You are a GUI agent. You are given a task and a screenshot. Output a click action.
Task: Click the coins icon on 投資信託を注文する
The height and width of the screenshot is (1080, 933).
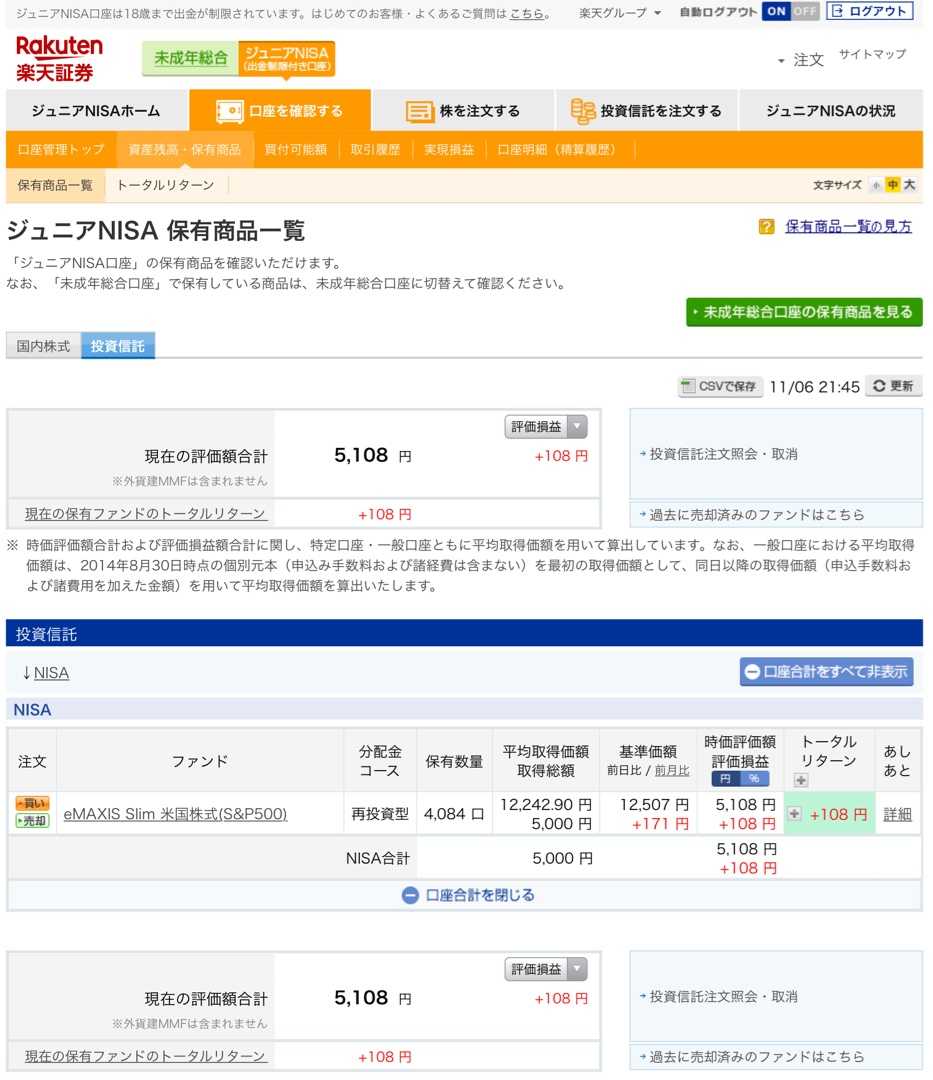click(x=583, y=111)
